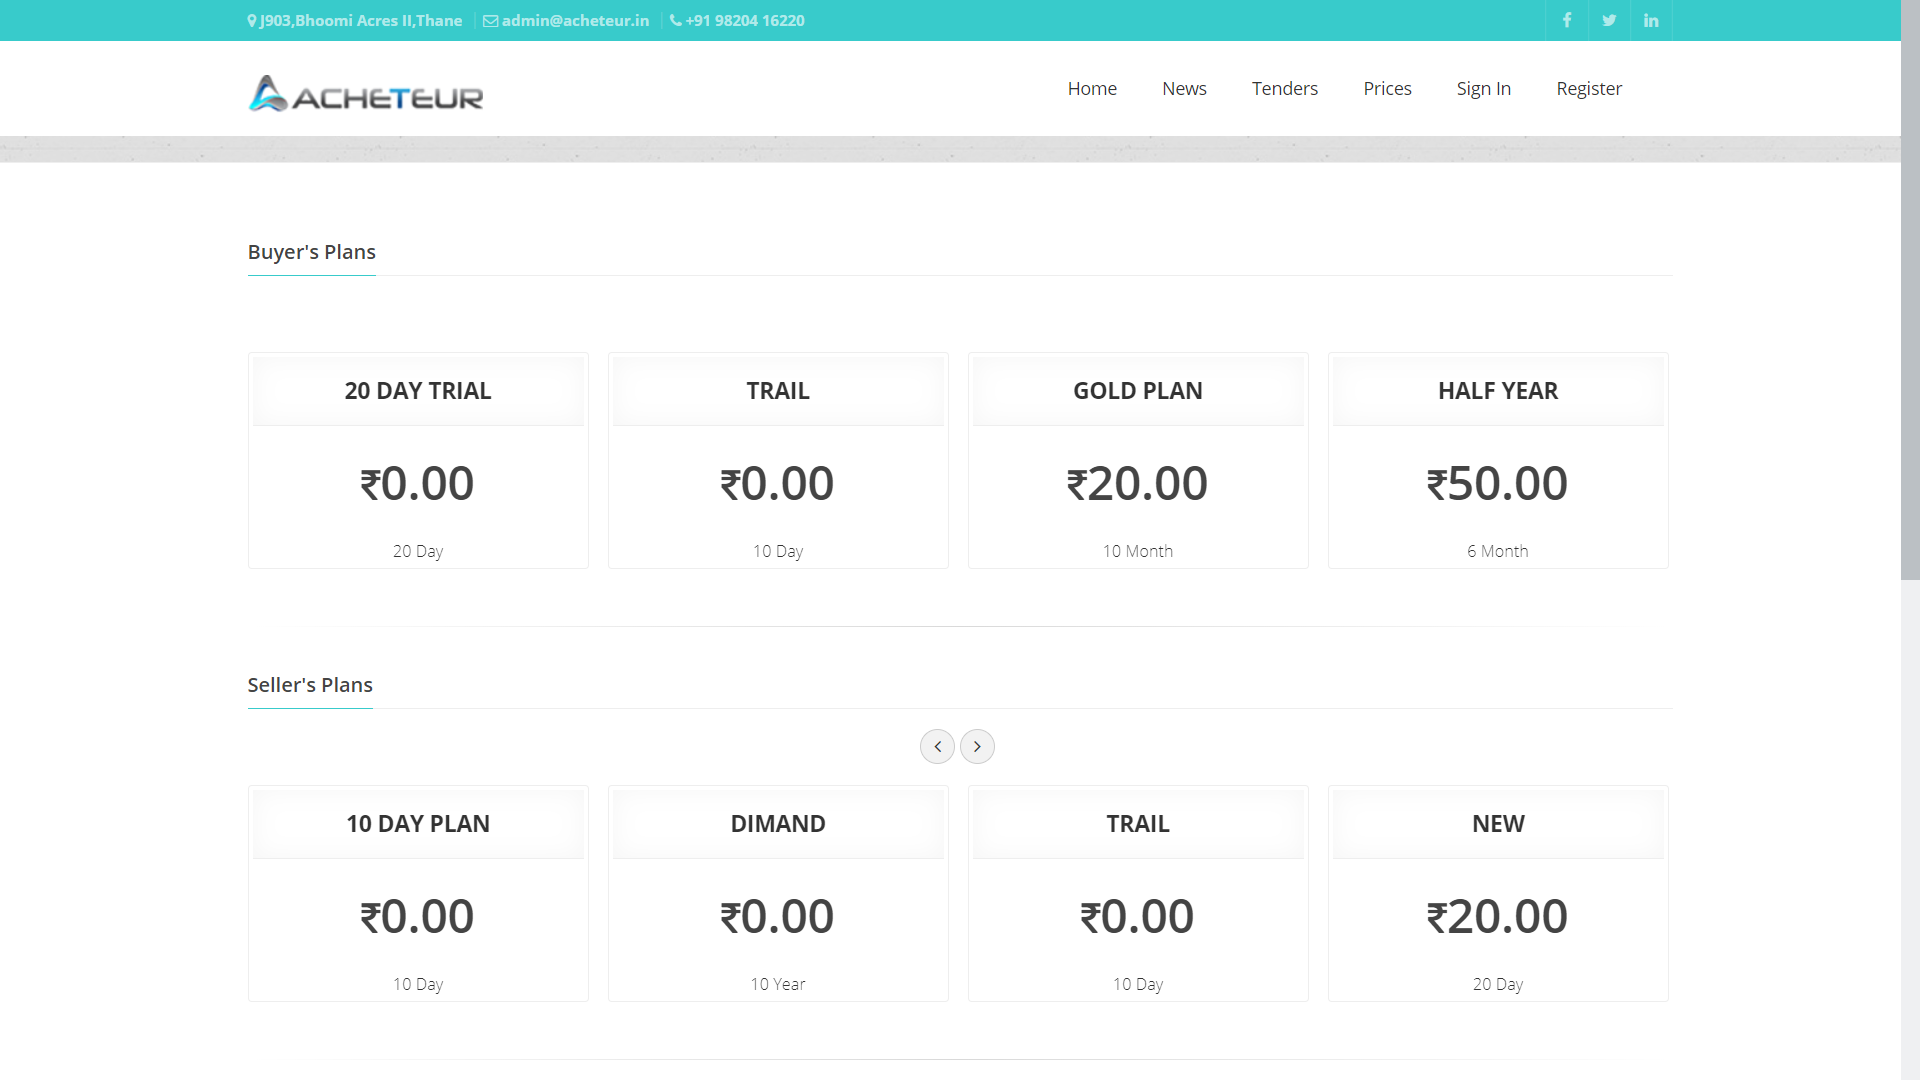Go to the Home menu item
This screenshot has height=1080, width=1920.
coord(1092,88)
